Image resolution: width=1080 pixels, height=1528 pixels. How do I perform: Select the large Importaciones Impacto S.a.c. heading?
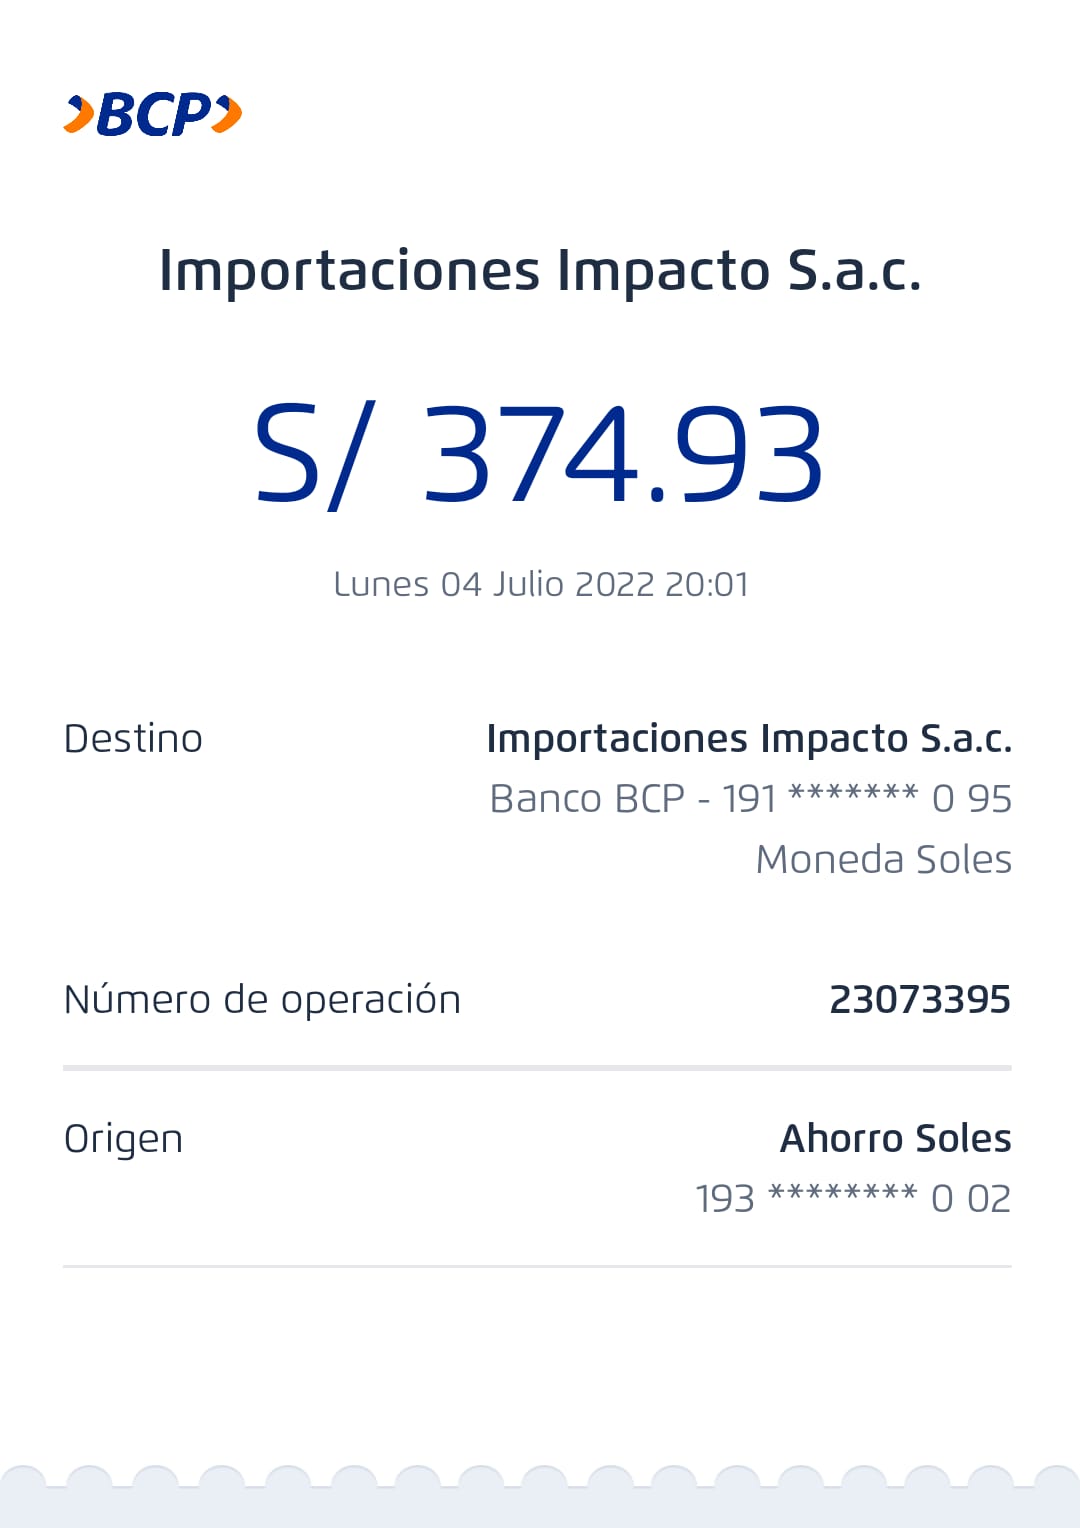(x=540, y=271)
